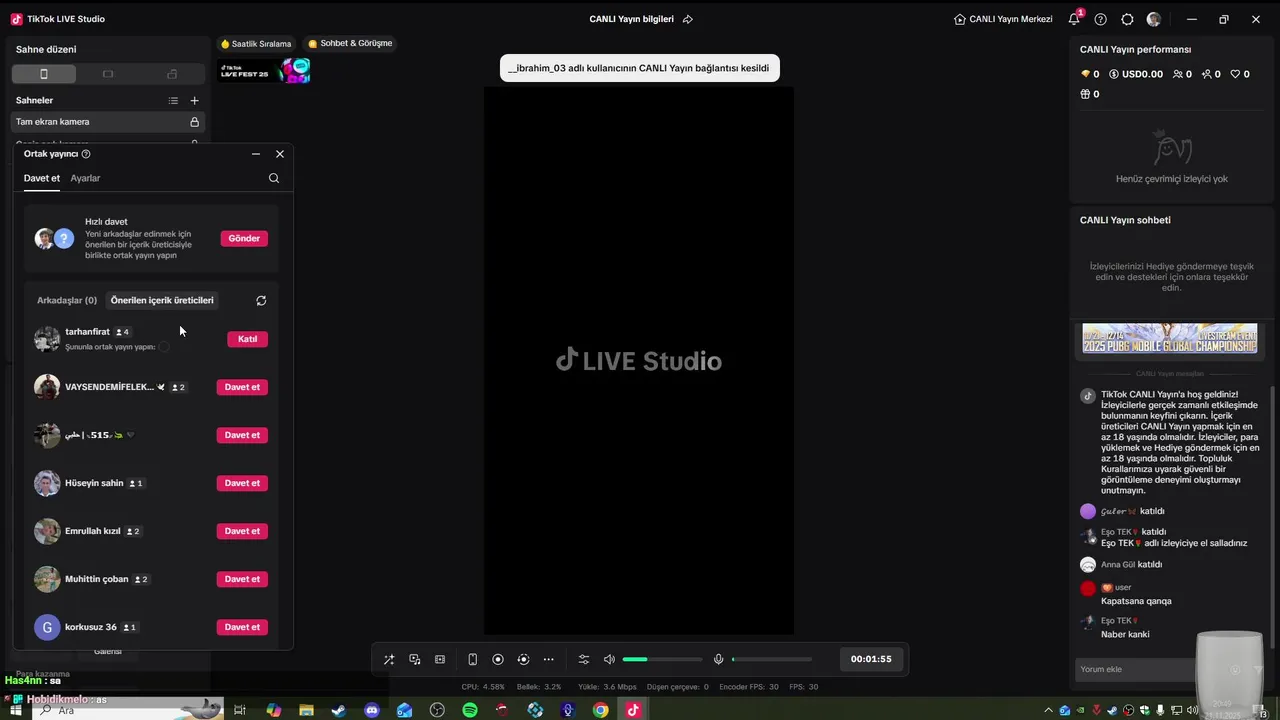Invite korkusuz 36 with Davet et

(242, 627)
